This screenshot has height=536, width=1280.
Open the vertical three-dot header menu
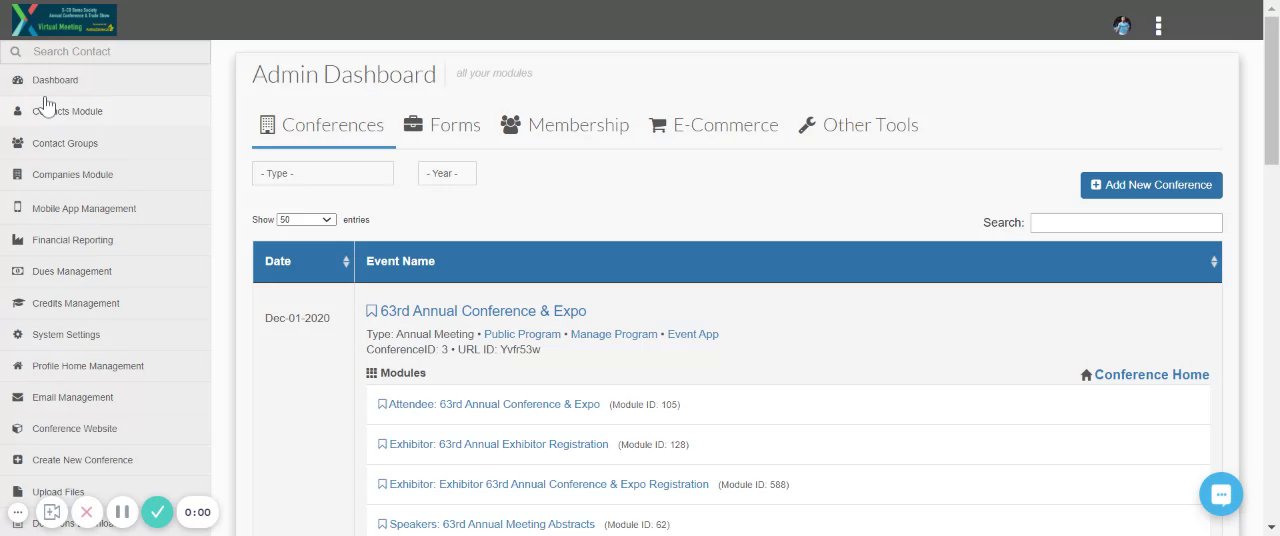point(1158,26)
